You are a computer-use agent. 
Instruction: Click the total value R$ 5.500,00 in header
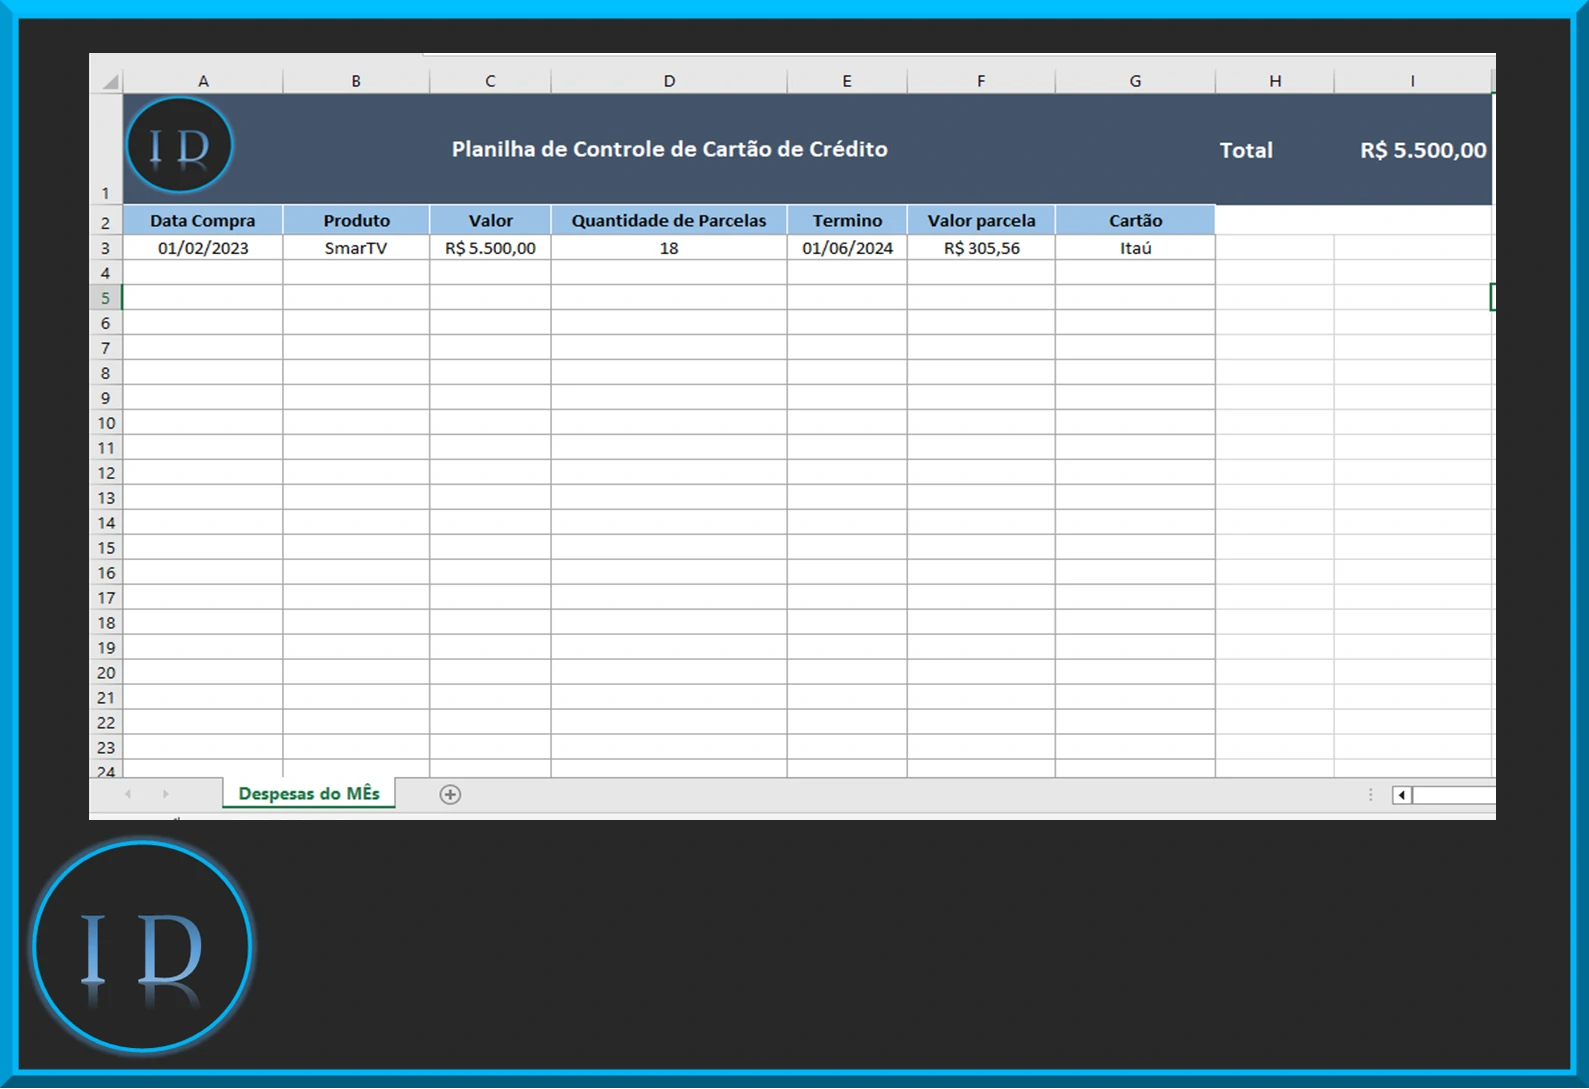1423,150
